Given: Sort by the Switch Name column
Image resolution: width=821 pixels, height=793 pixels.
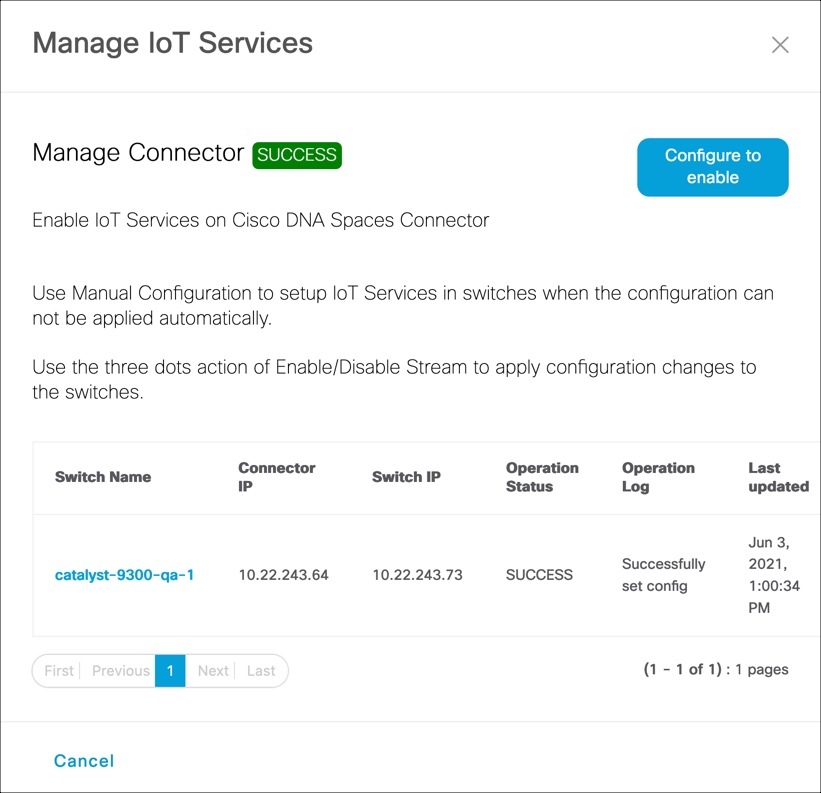Looking at the screenshot, I should (x=103, y=477).
